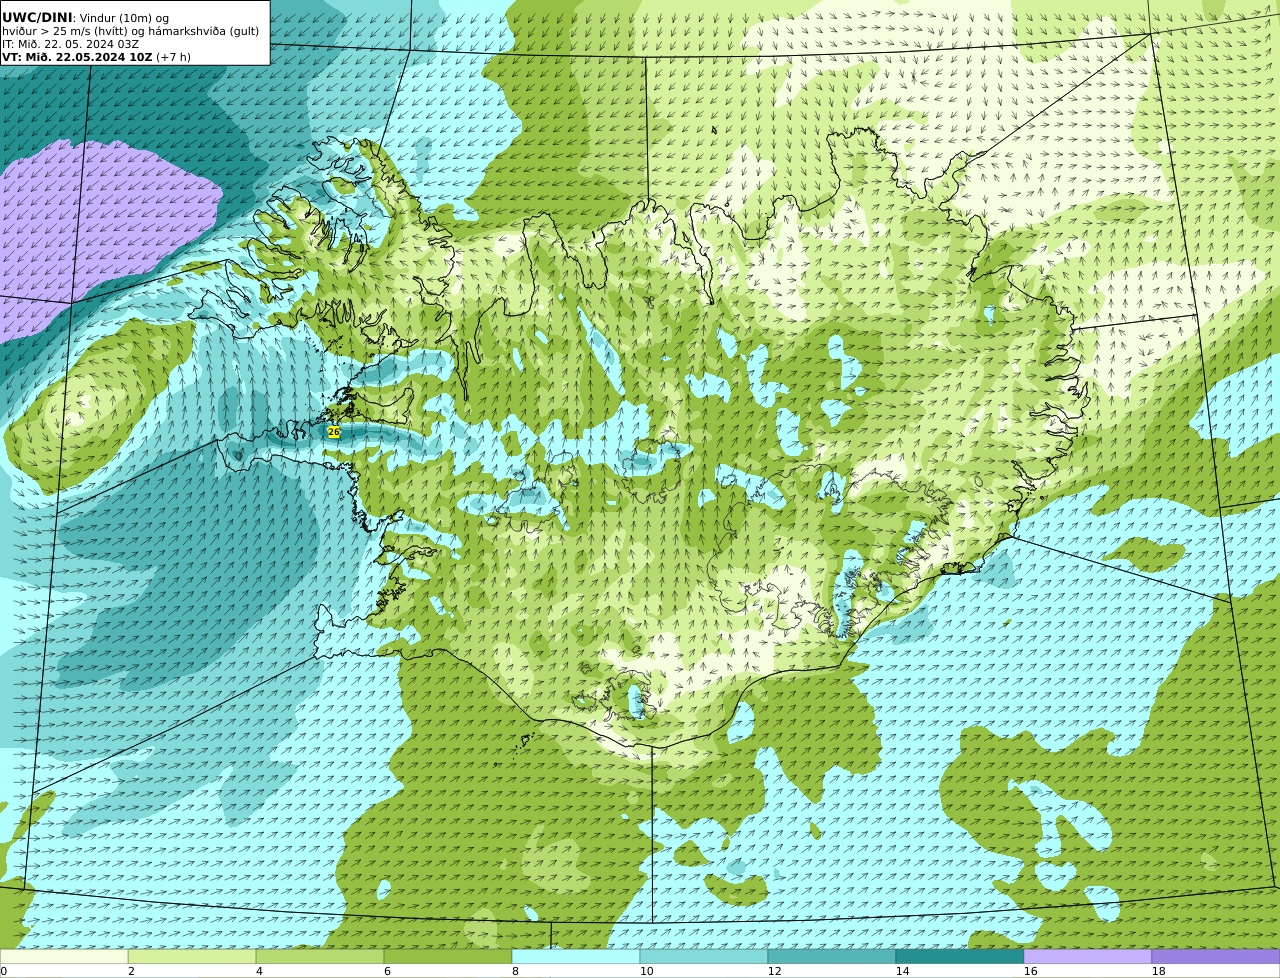Choose the dark teal 14–16 m/s legend swatch
Viewport: 1280px width, 978px height.
pyautogui.click(x=960, y=956)
